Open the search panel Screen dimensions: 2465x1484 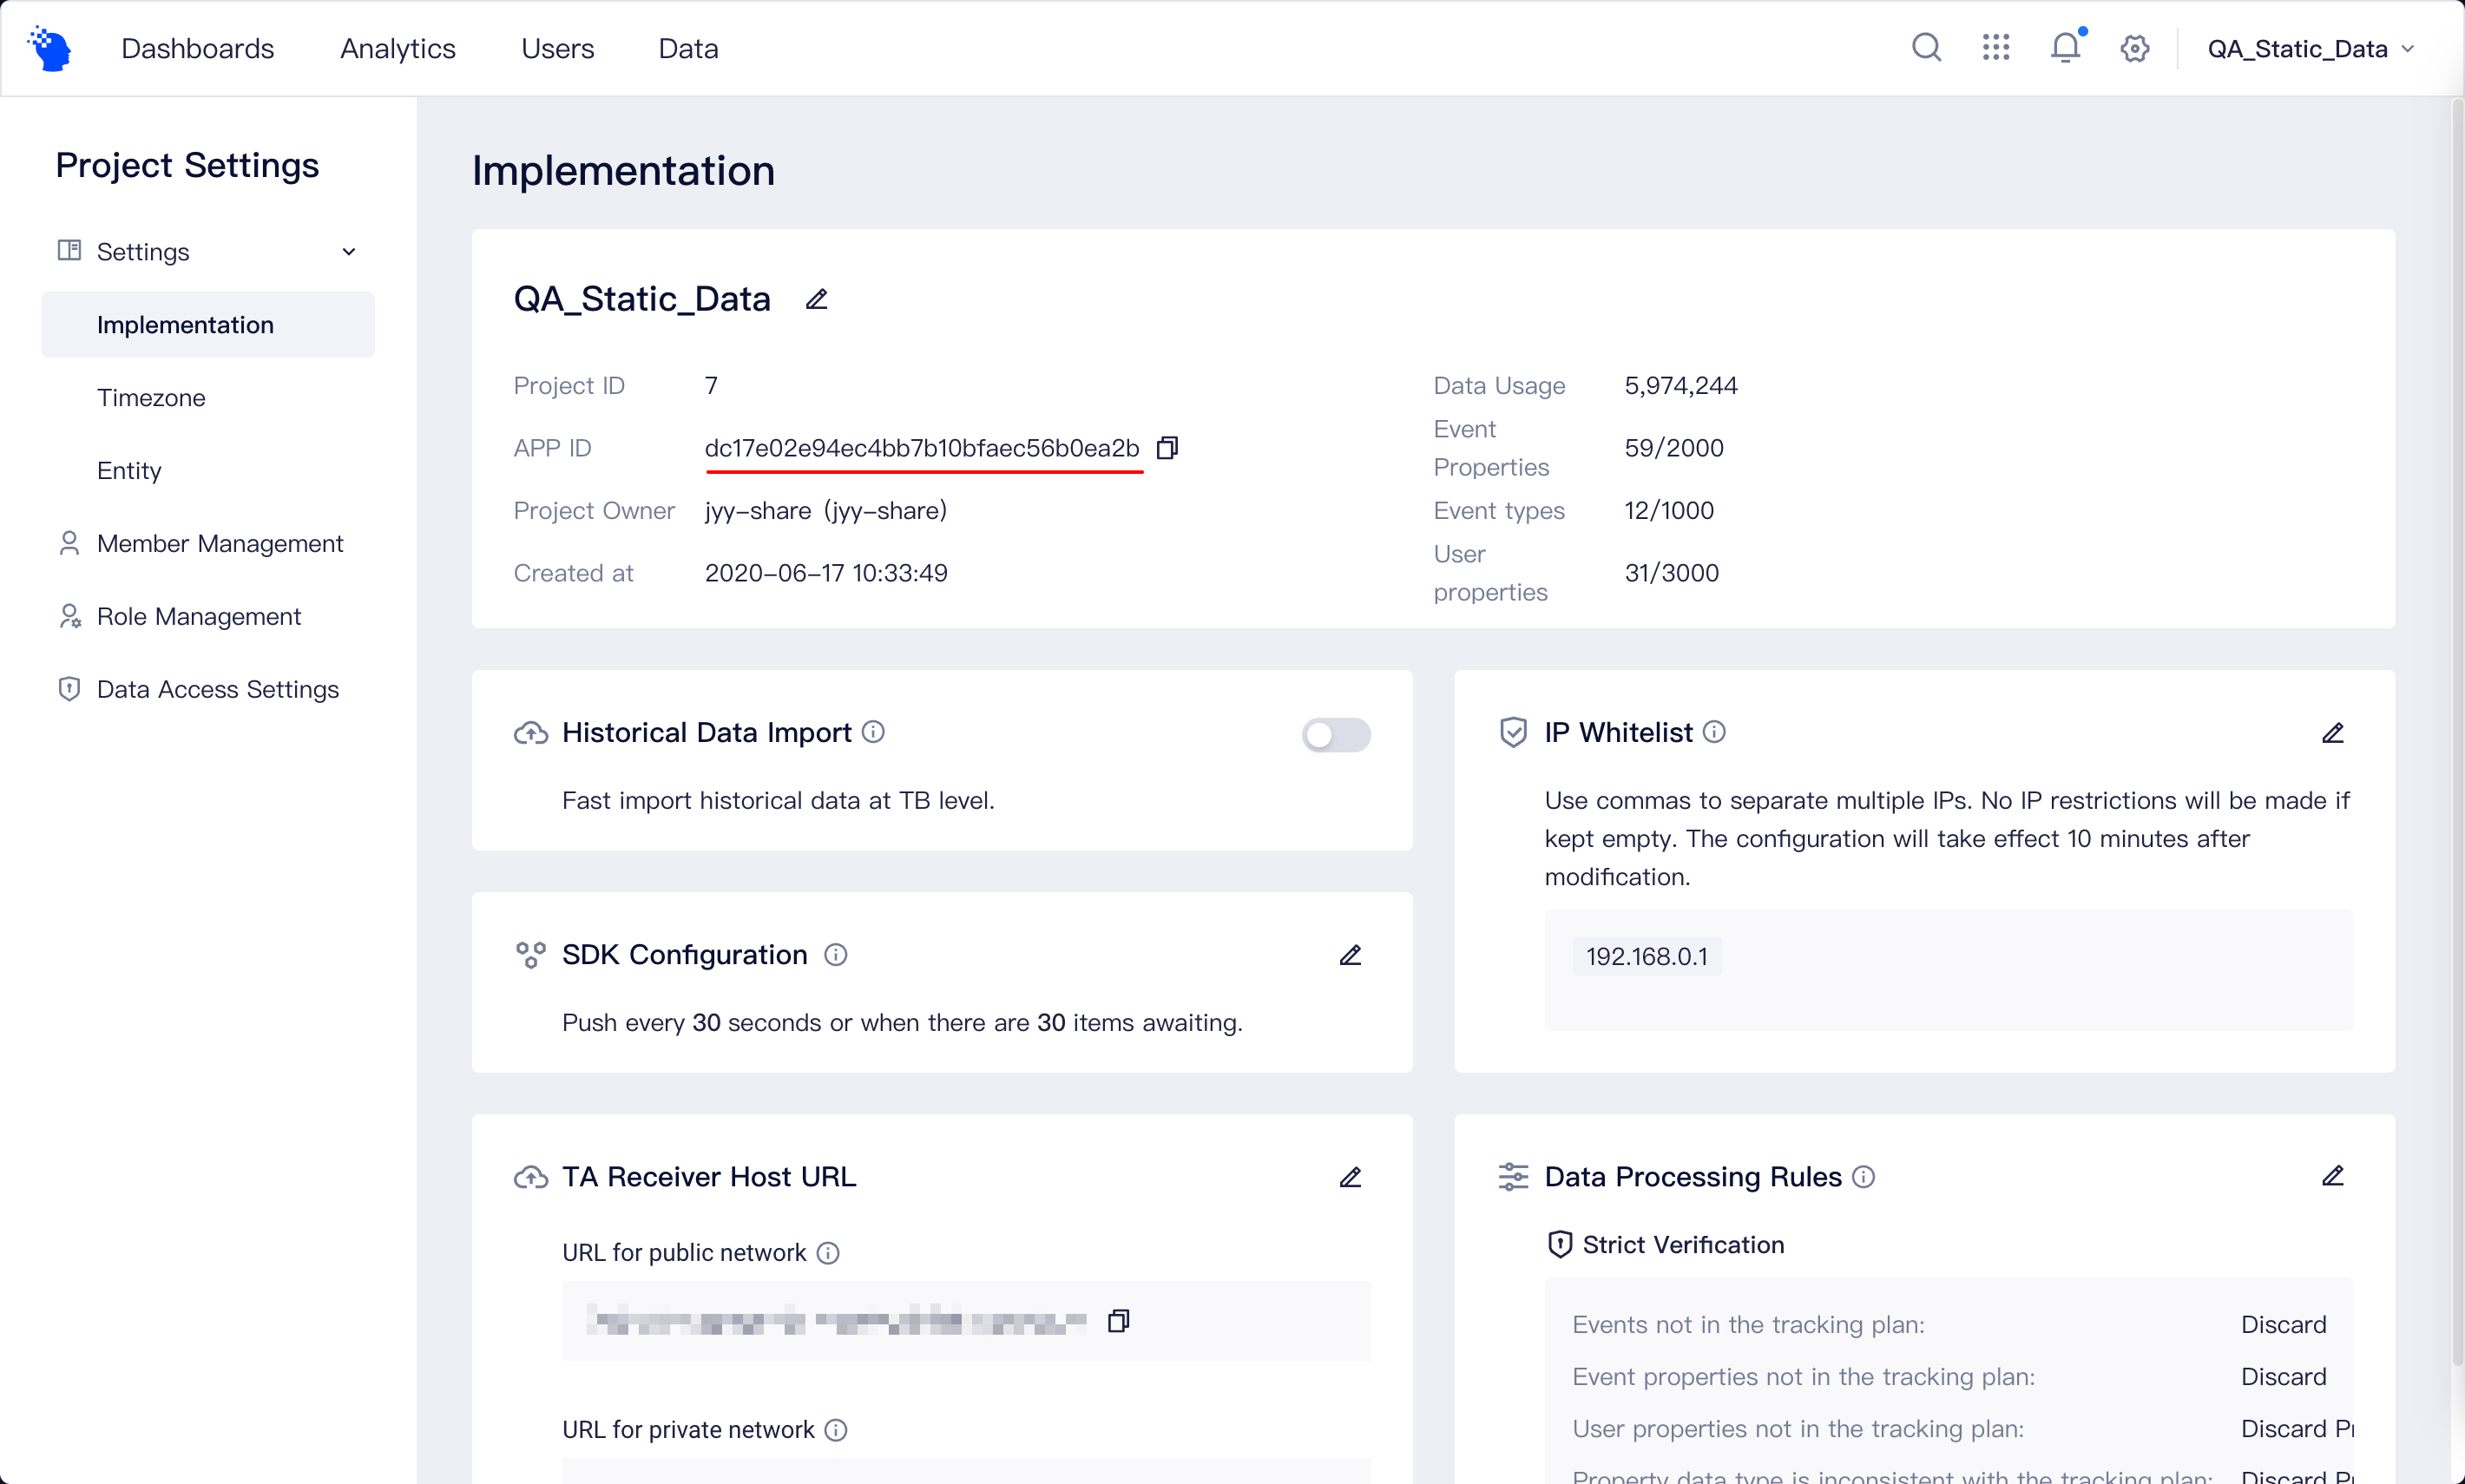point(1926,47)
